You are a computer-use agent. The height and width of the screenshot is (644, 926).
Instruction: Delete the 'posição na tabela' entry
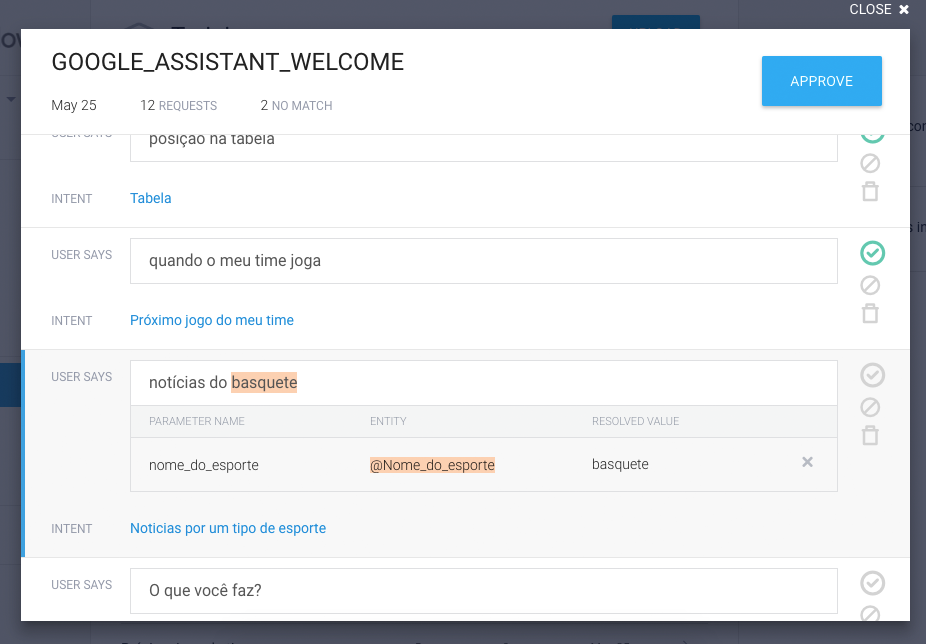click(x=870, y=191)
